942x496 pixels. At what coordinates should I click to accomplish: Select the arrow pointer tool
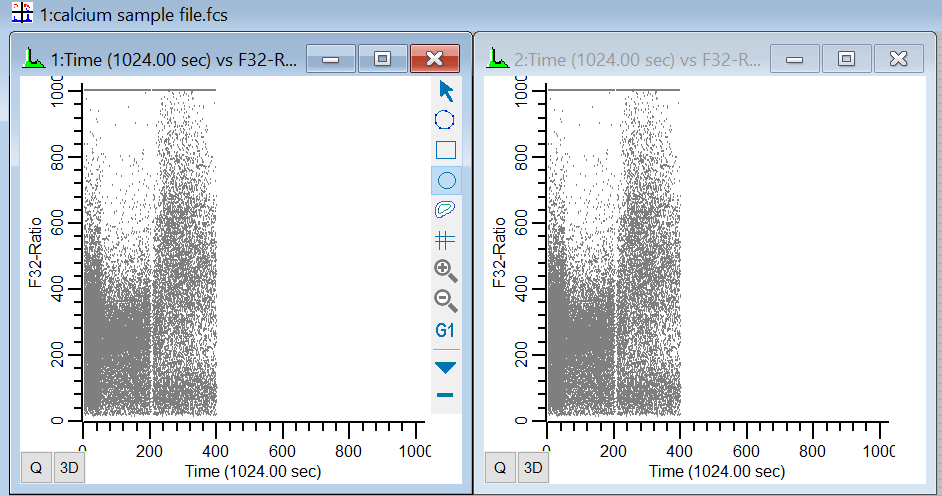point(446,92)
